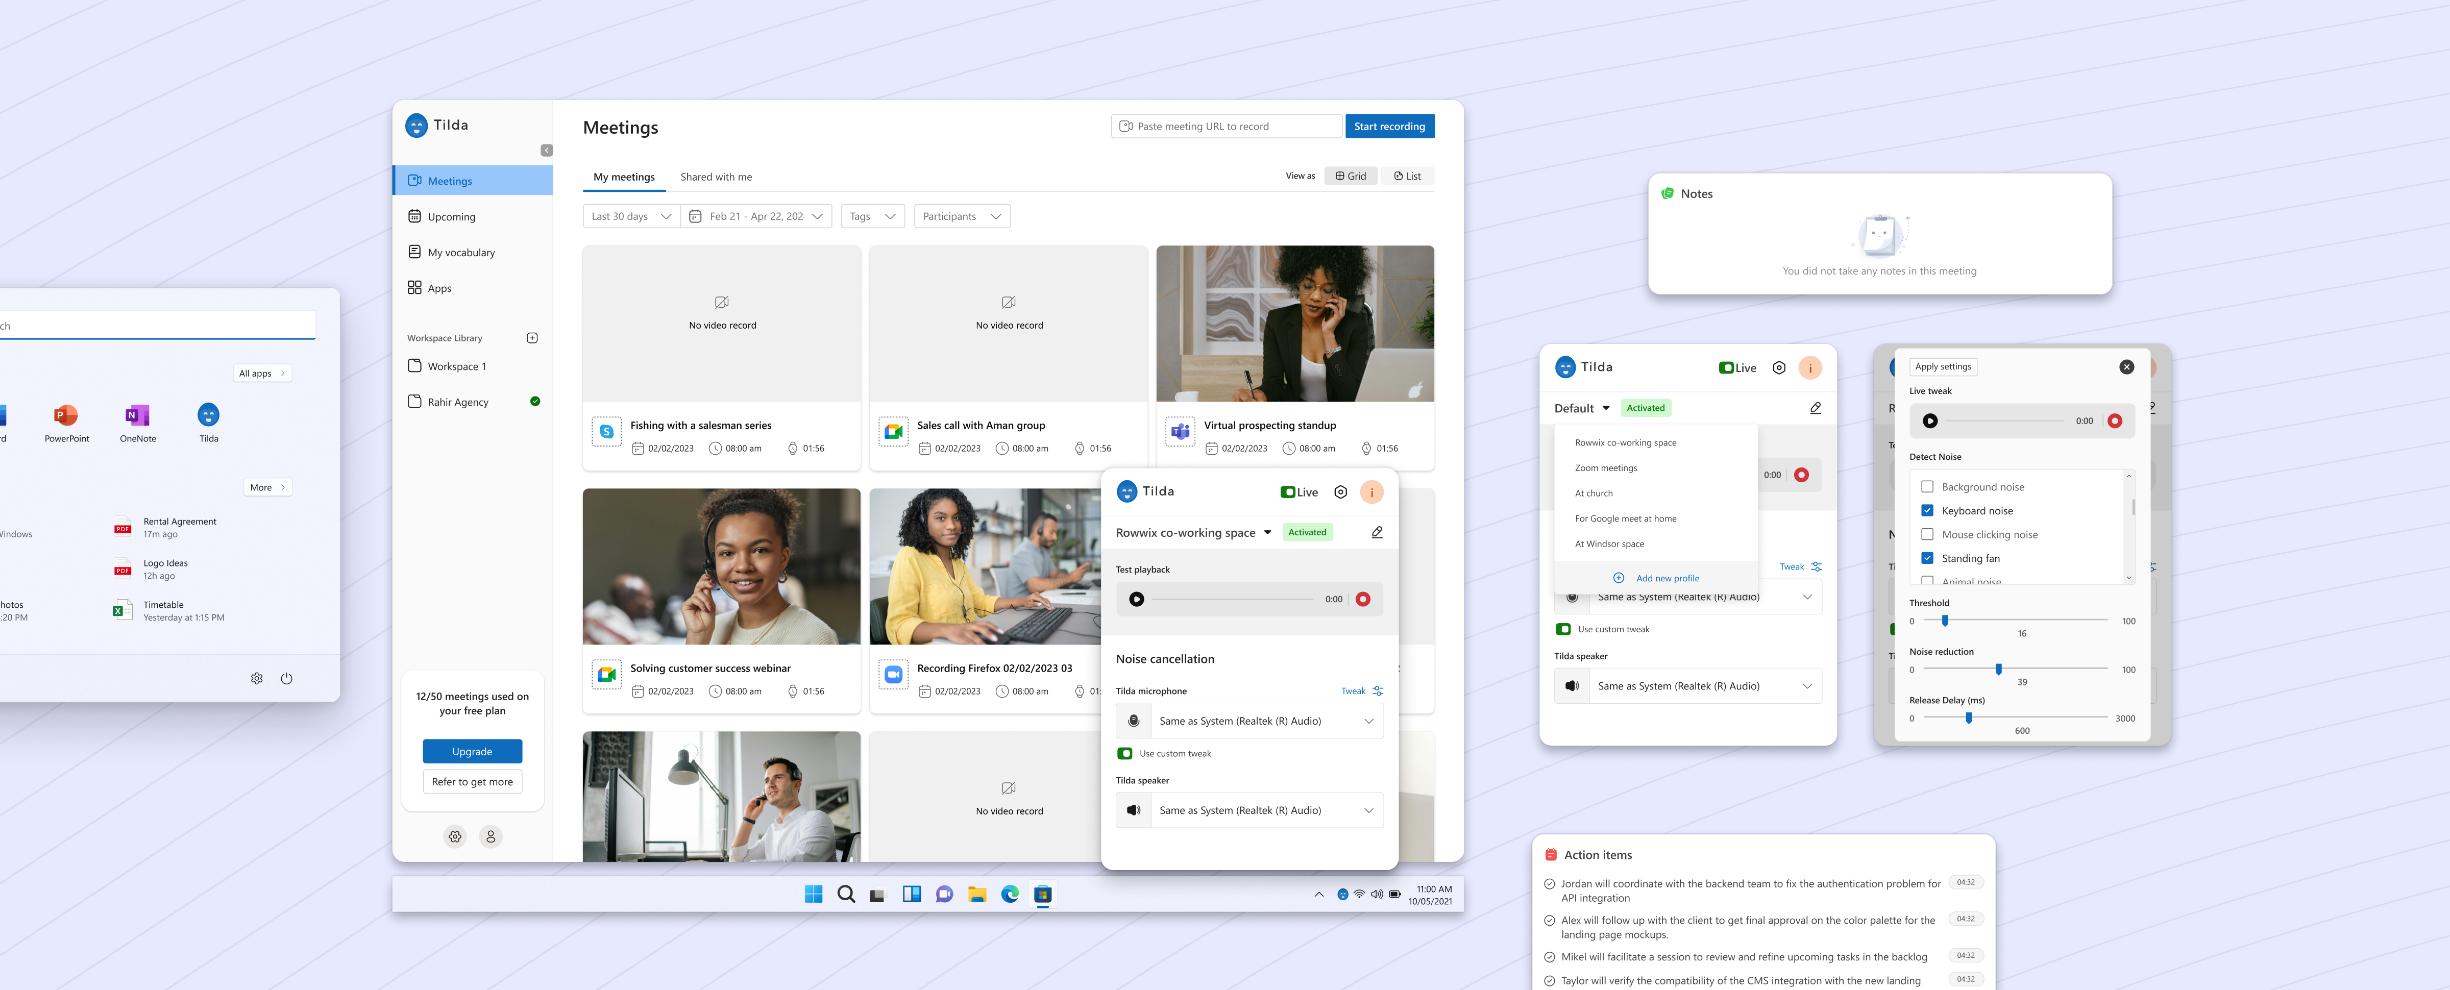
Task: Expand the Tags filter dropdown
Action: [873, 216]
